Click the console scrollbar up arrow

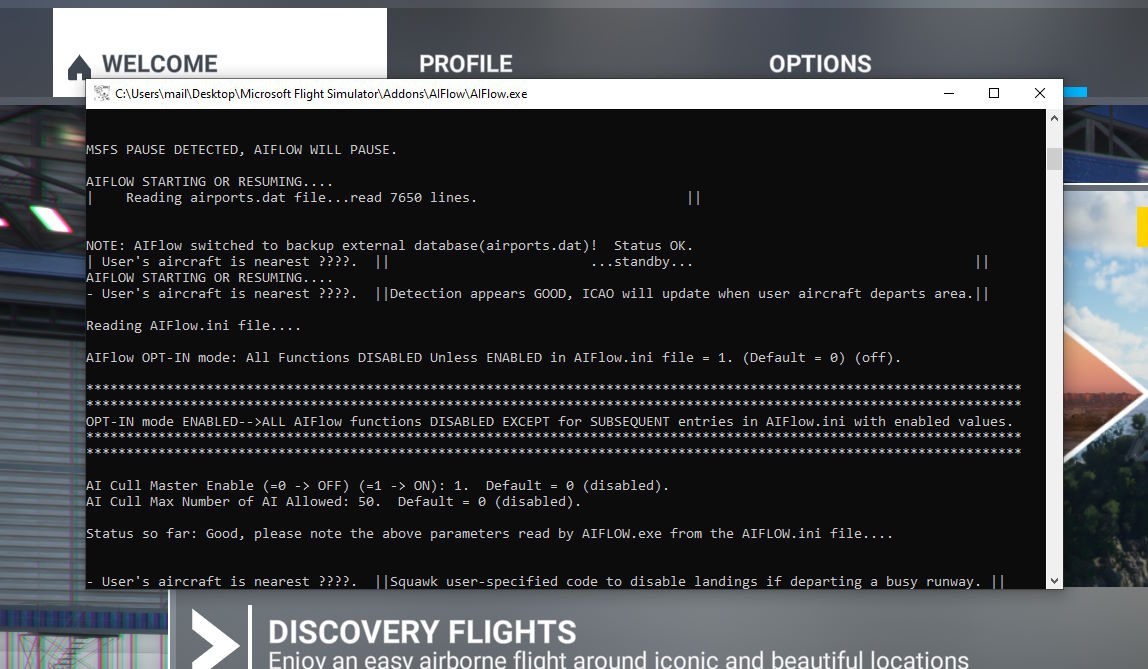tap(1054, 118)
